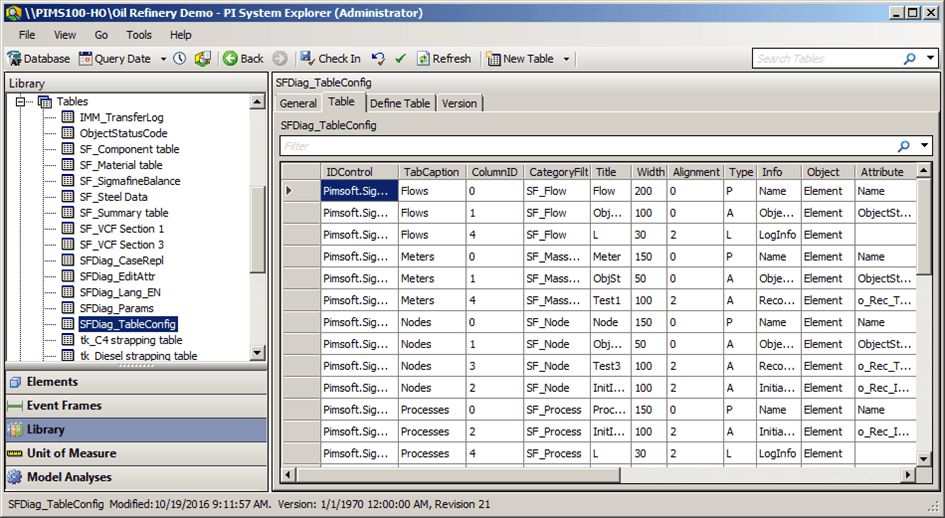The image size is (945, 518).
Task: Click the PI System Explorer title bar icon
Action: [13, 13]
